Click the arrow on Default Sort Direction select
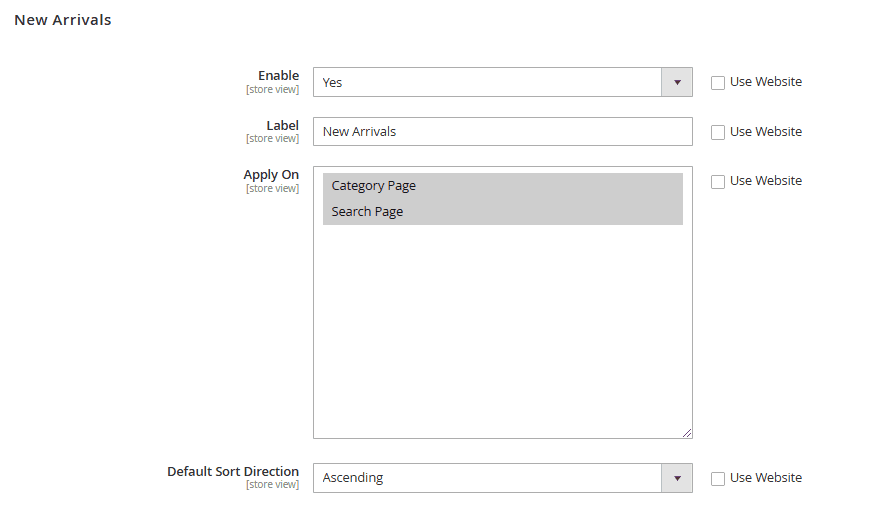Image resolution: width=873 pixels, height=506 pixels. [x=677, y=478]
